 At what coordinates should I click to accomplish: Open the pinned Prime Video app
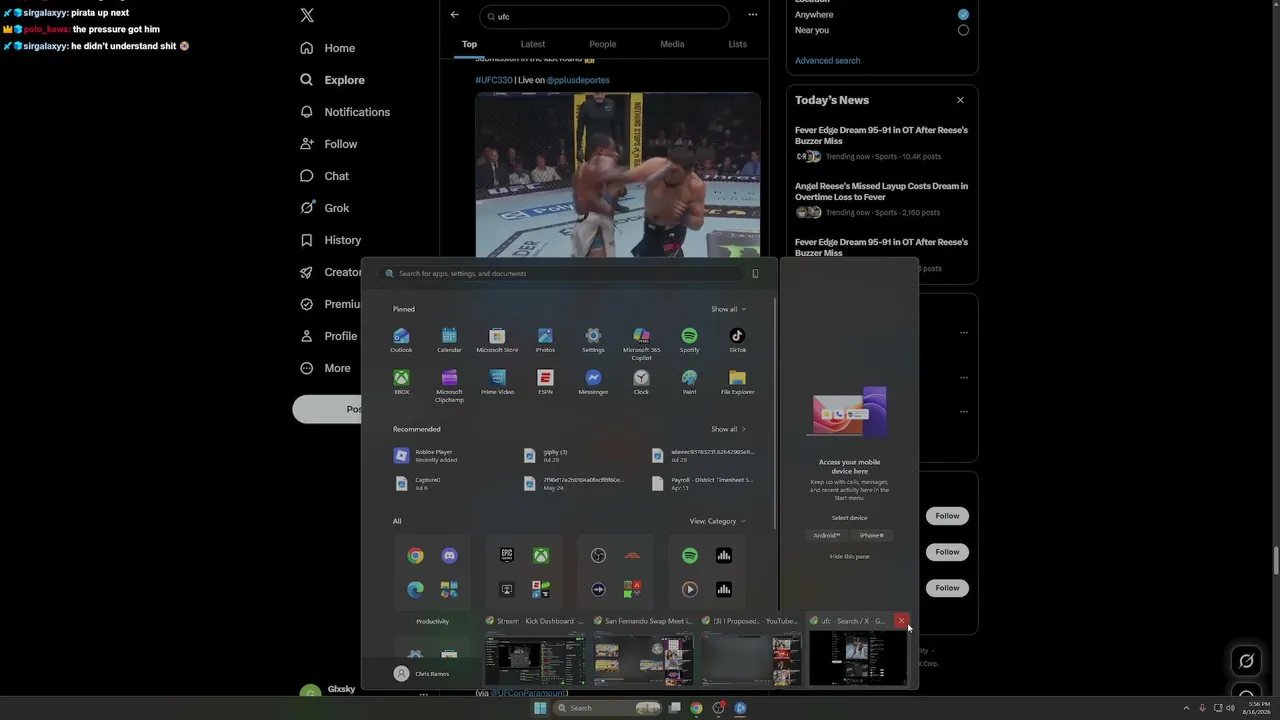[497, 382]
